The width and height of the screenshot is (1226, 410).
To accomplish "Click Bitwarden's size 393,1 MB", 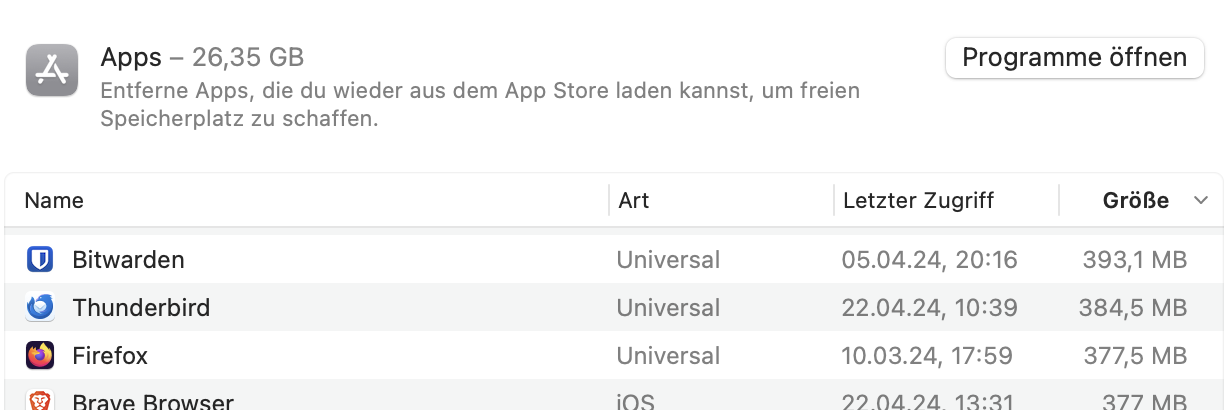I will click(x=1134, y=260).
